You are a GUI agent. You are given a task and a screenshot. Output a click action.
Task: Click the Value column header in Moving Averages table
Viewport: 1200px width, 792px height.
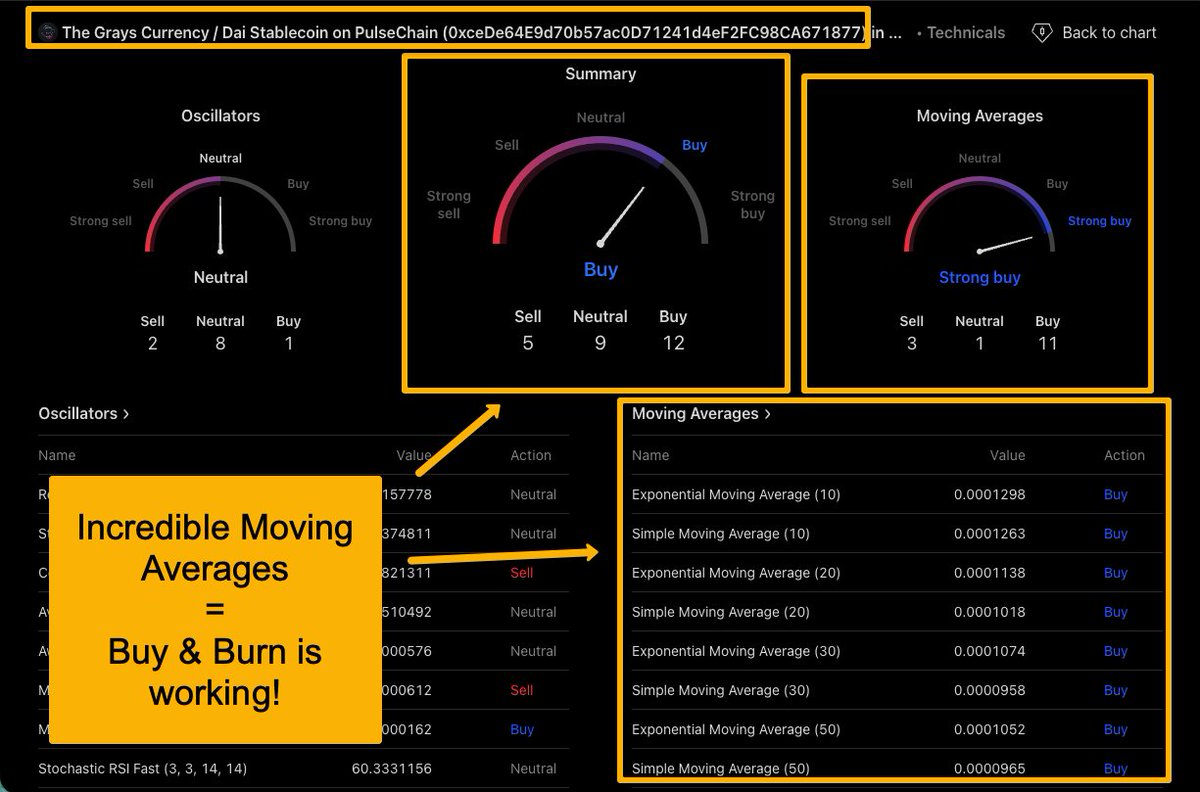tap(1007, 455)
